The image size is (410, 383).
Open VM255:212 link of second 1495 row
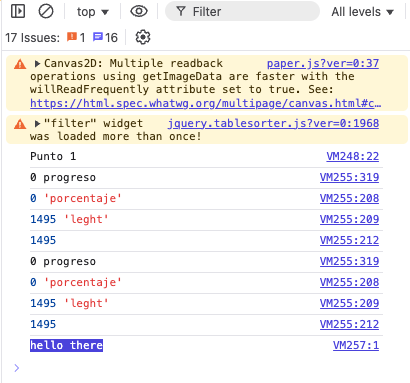click(x=349, y=324)
